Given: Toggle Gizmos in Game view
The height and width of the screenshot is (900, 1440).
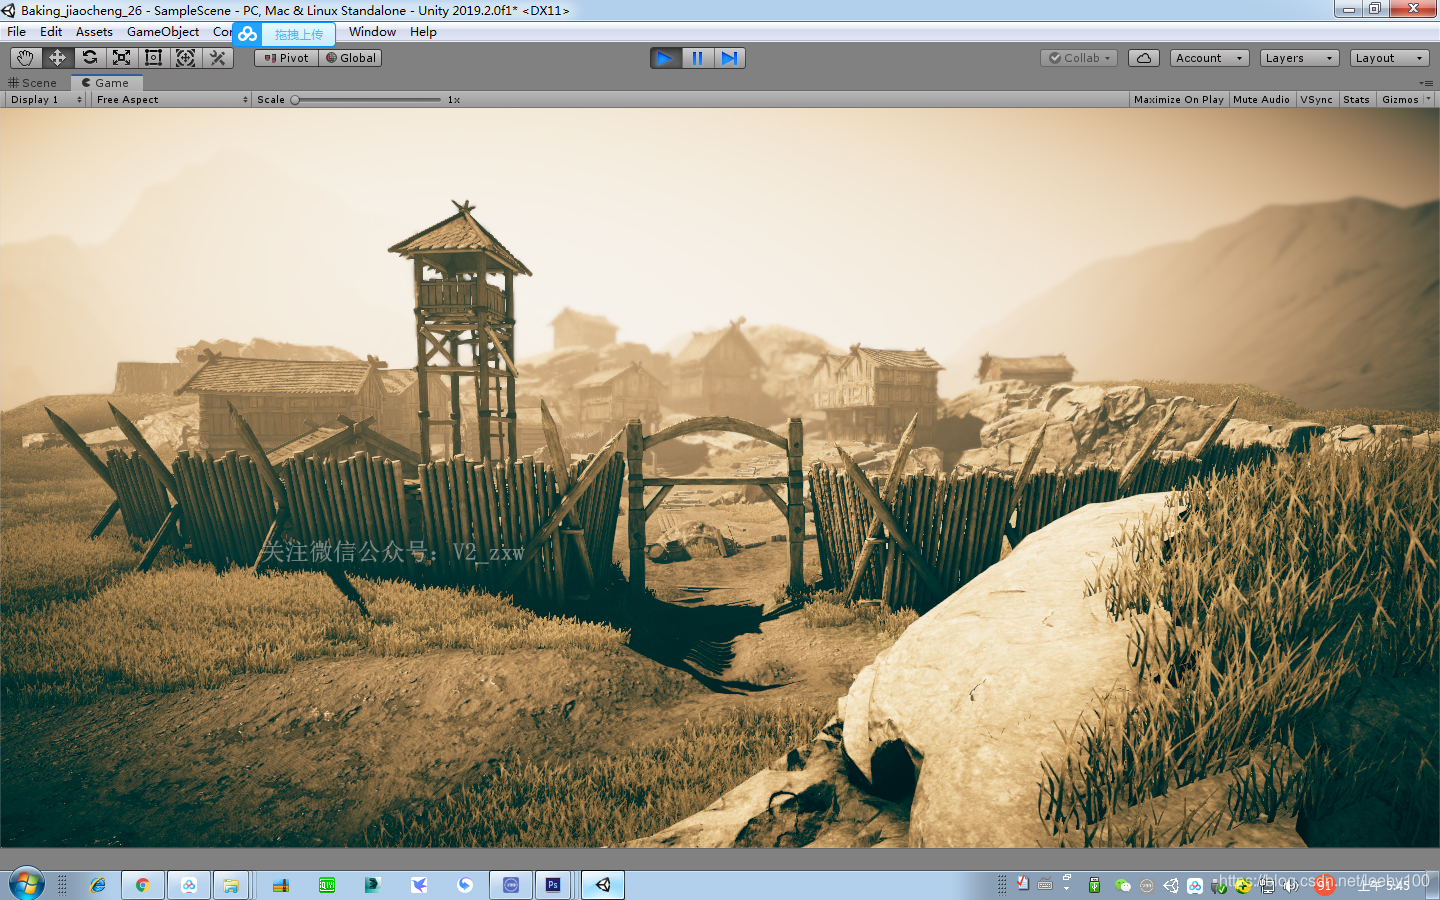Looking at the screenshot, I should (1399, 100).
